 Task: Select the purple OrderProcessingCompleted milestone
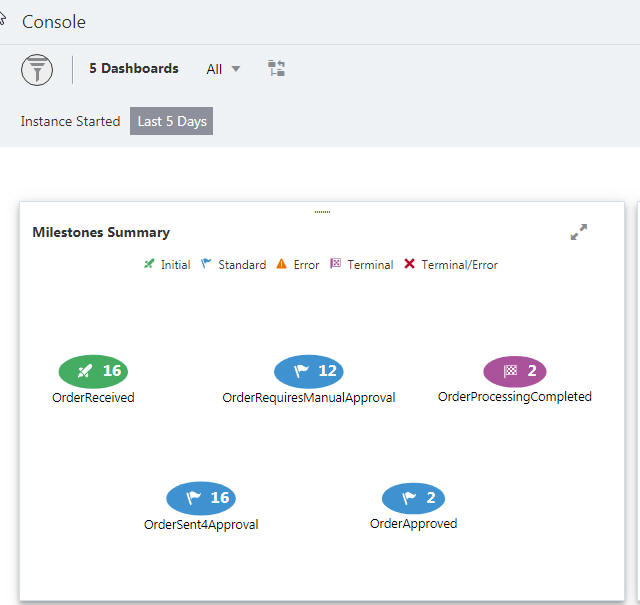515,371
